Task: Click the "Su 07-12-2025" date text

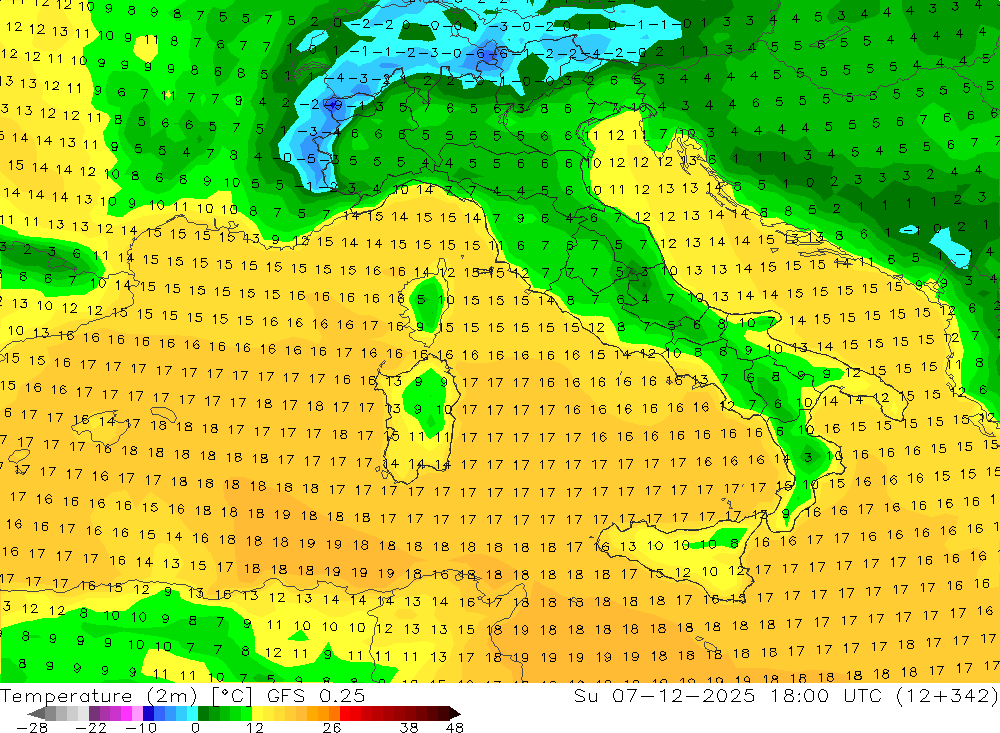Action: tap(663, 695)
